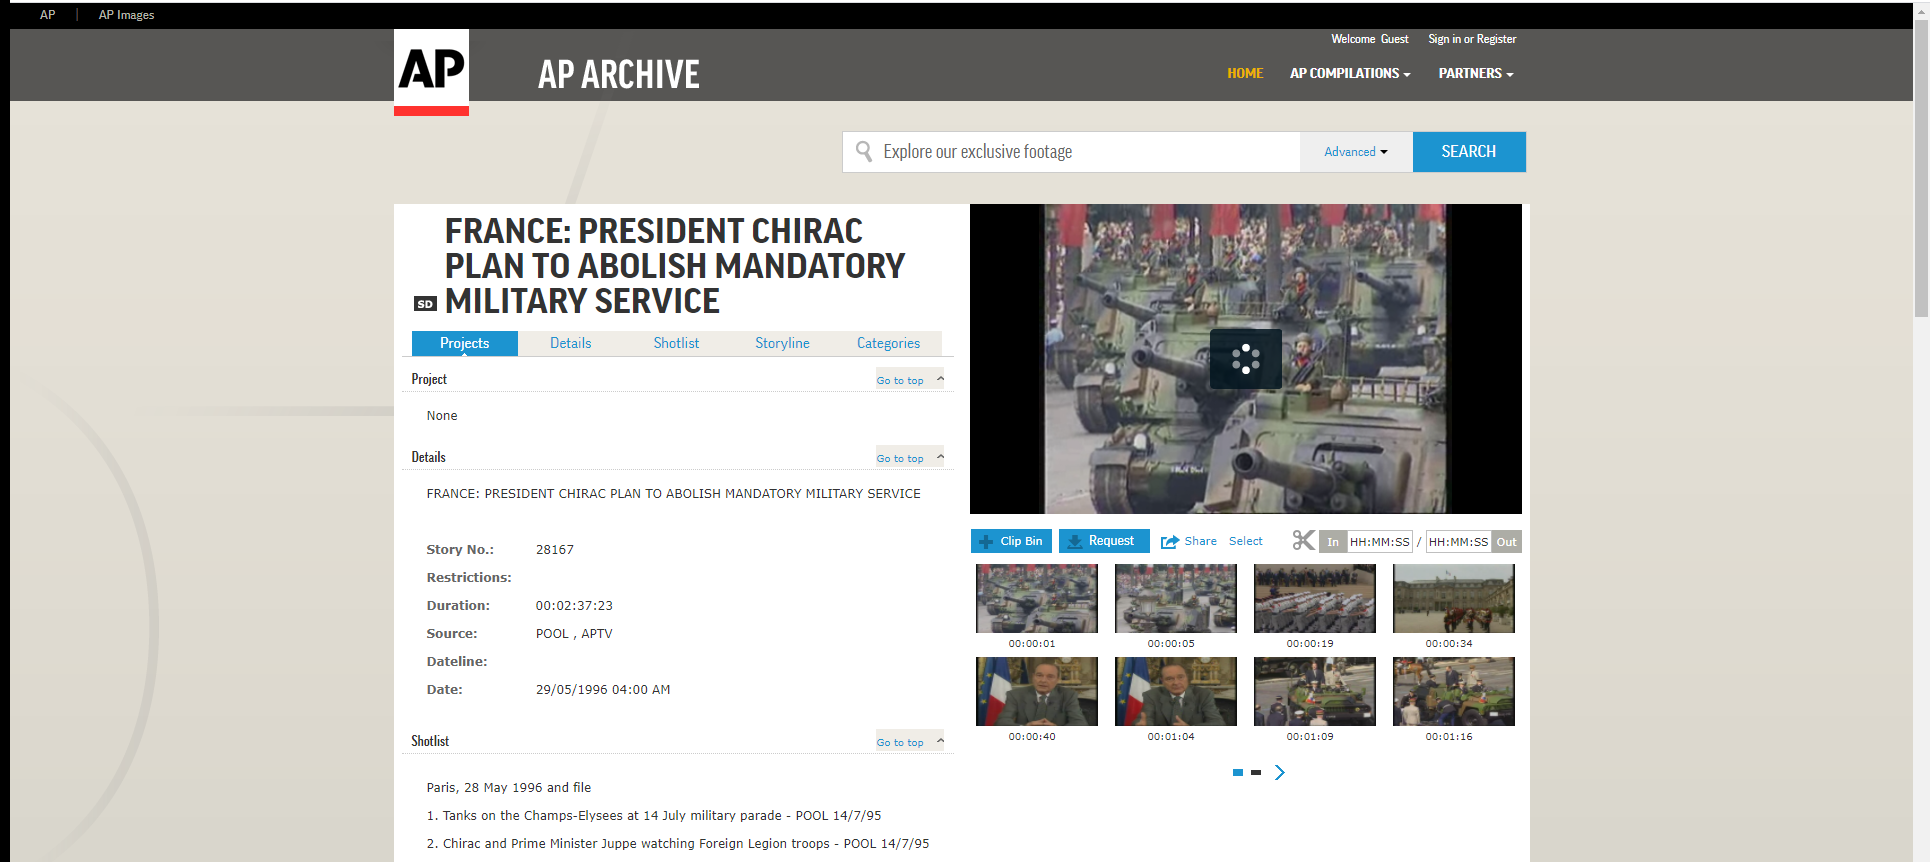Switch to the Storyline tab
1930x862 pixels.
pyautogui.click(x=782, y=343)
